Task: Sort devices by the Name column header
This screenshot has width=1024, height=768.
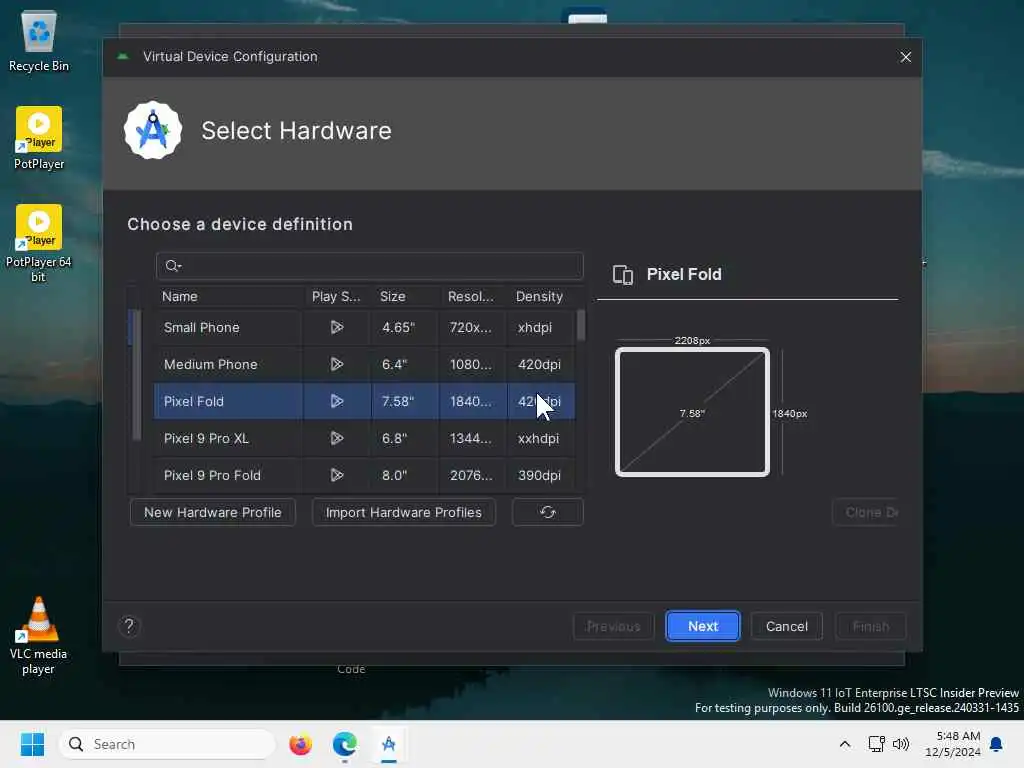Action: (230, 296)
